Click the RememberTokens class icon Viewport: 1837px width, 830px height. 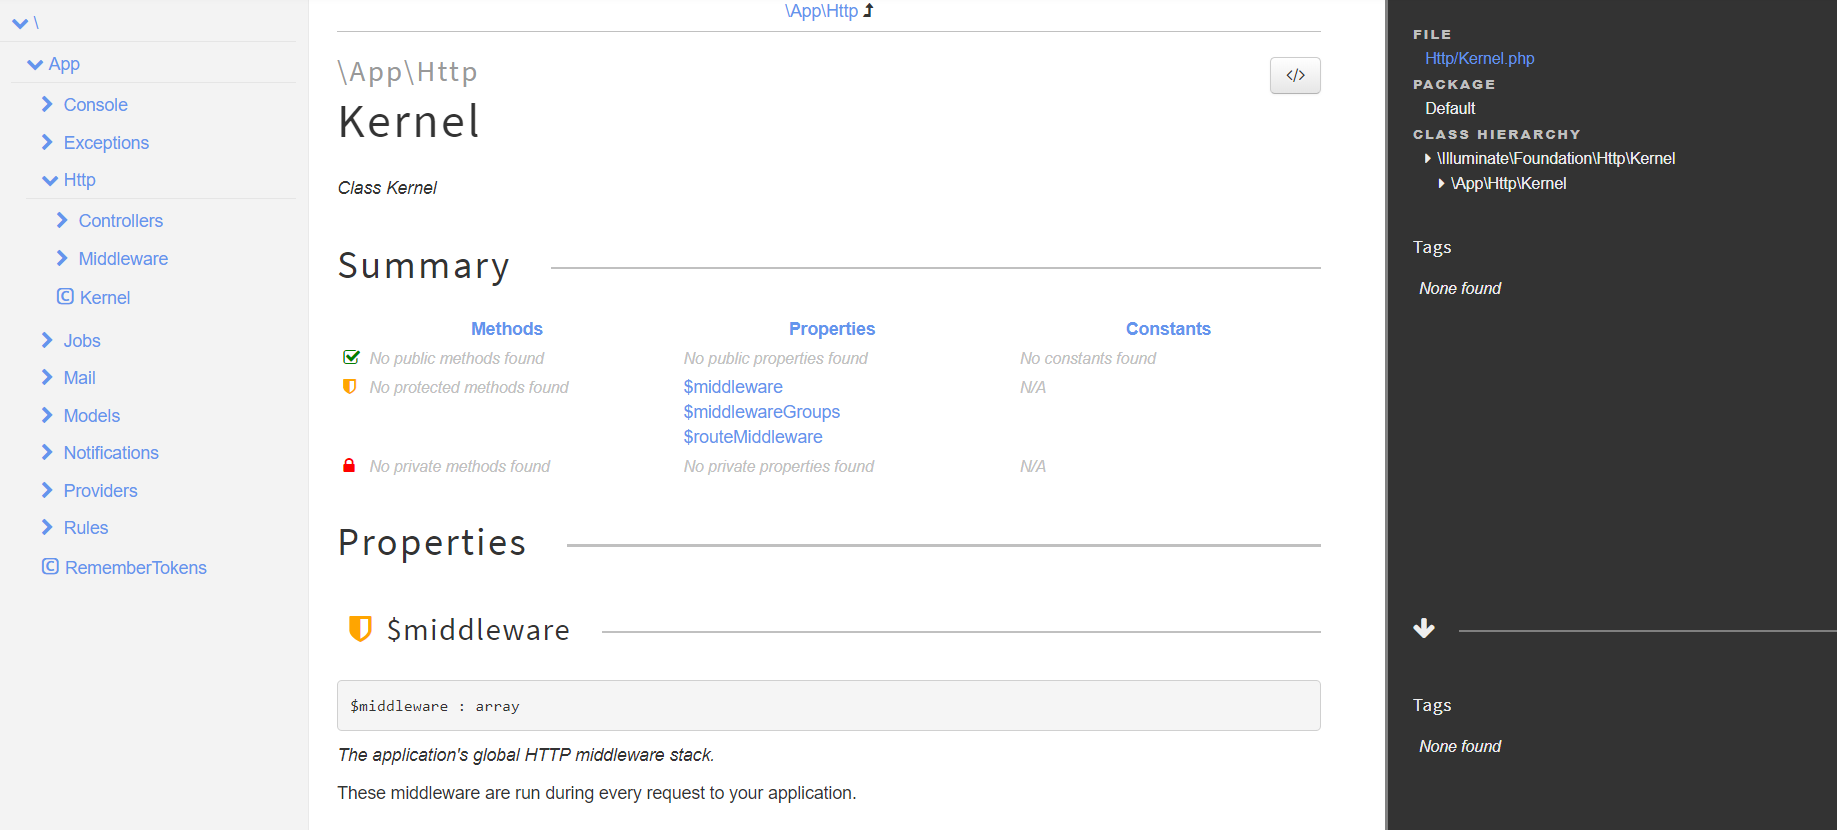tap(50, 567)
